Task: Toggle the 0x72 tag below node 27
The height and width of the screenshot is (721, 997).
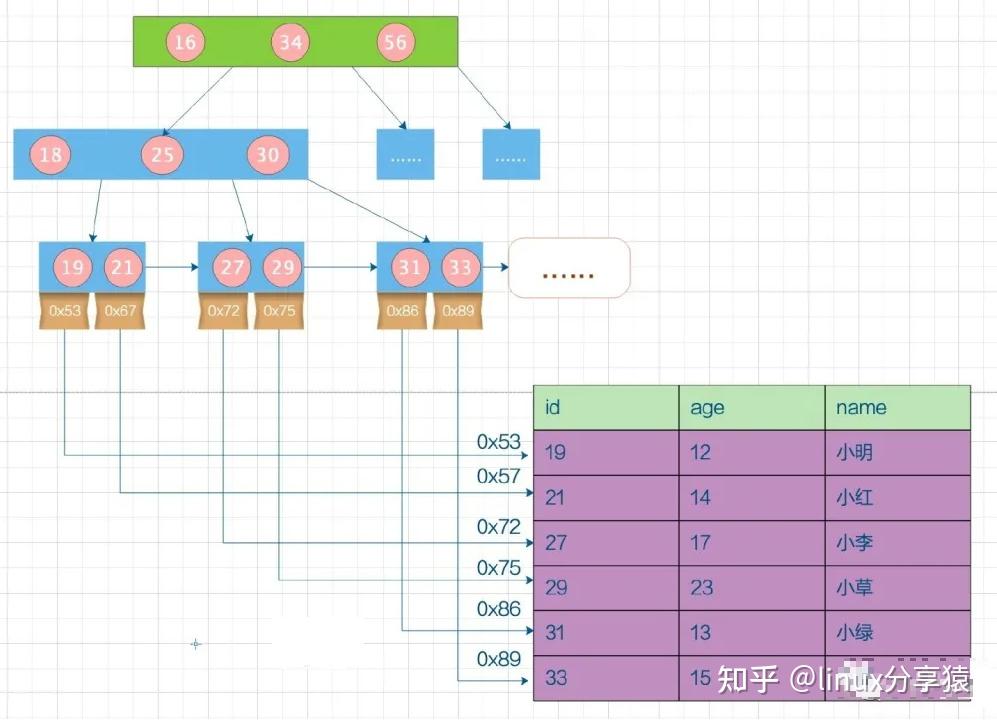Action: coord(223,310)
